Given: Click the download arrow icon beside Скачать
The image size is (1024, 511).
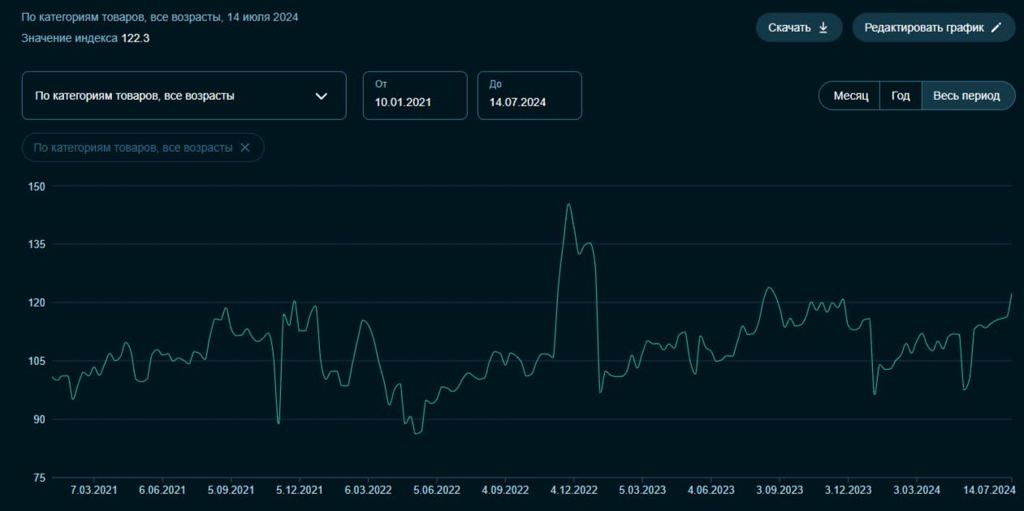Looking at the screenshot, I should 823,28.
